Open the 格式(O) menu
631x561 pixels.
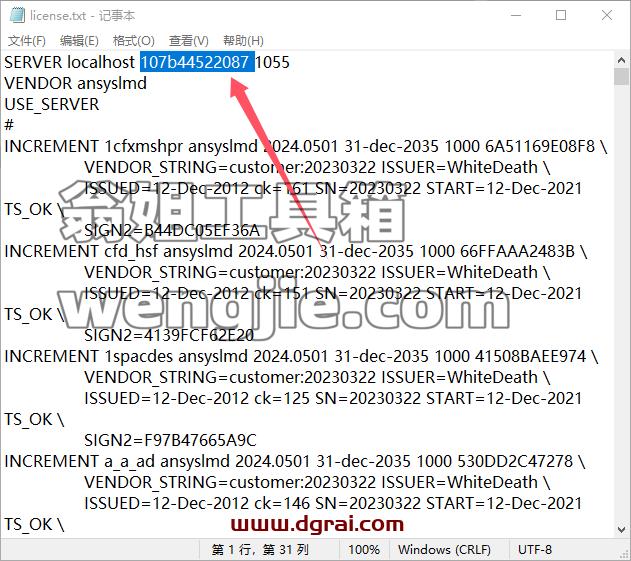tap(134, 41)
